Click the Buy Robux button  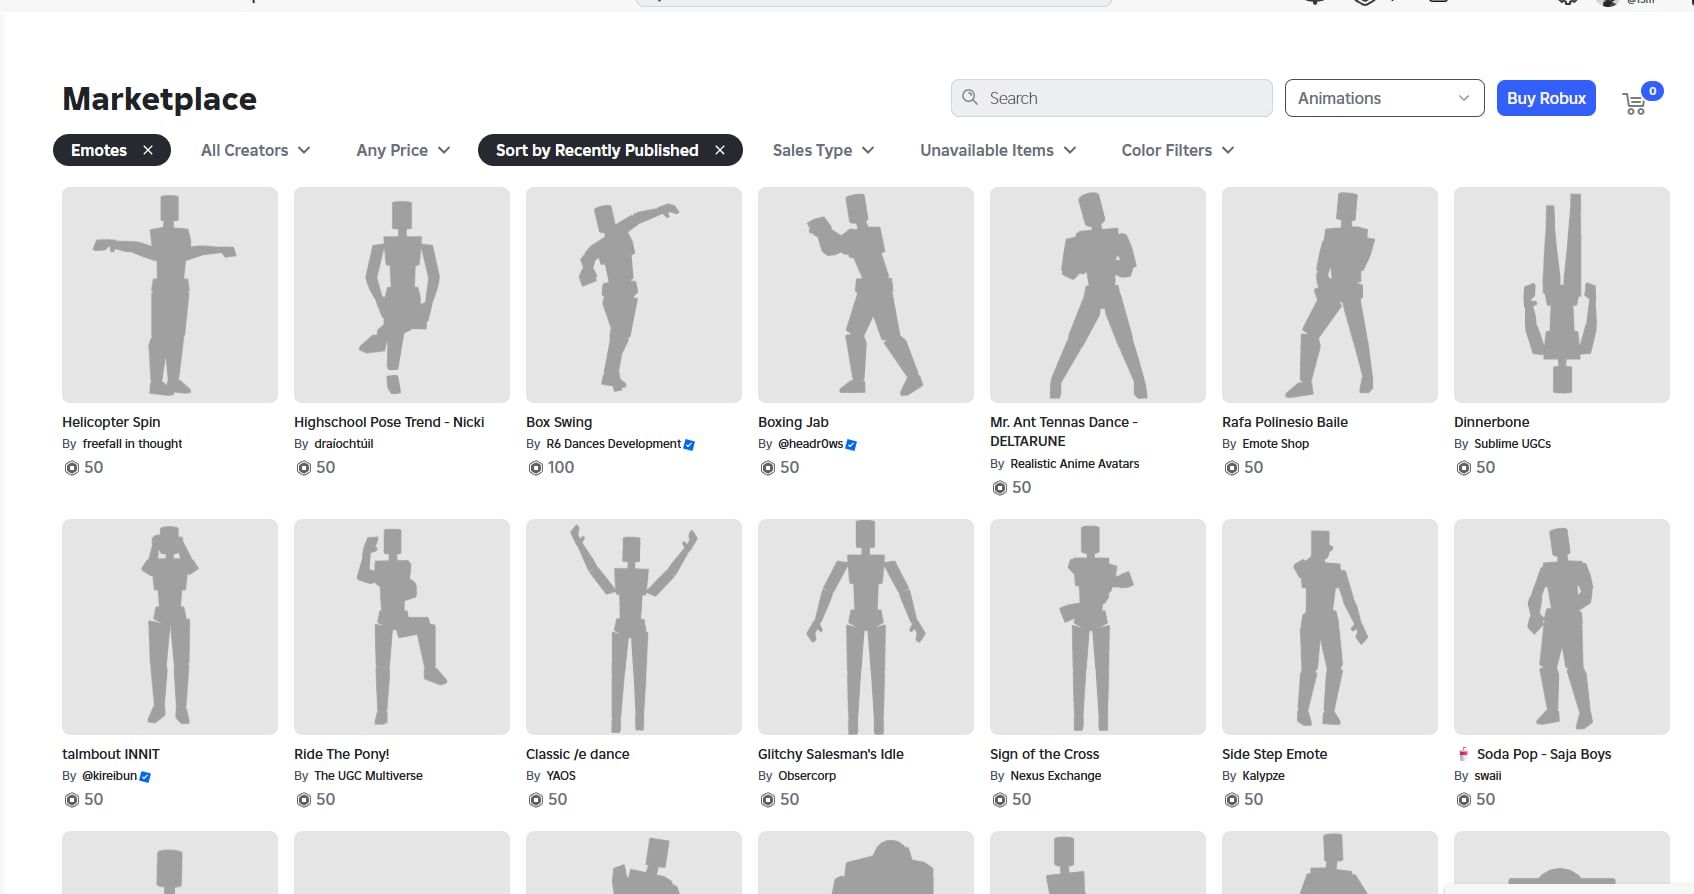[1546, 98]
